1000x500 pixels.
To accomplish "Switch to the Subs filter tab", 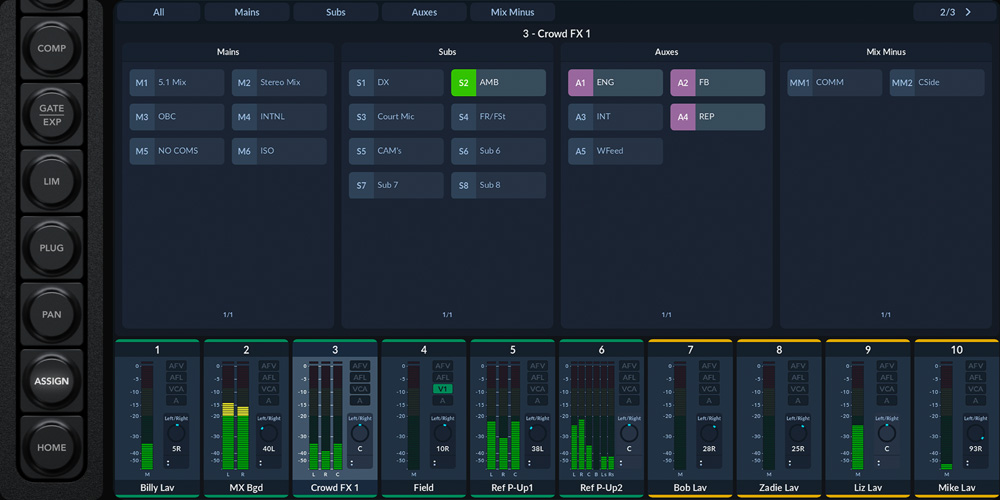I will coord(335,12).
